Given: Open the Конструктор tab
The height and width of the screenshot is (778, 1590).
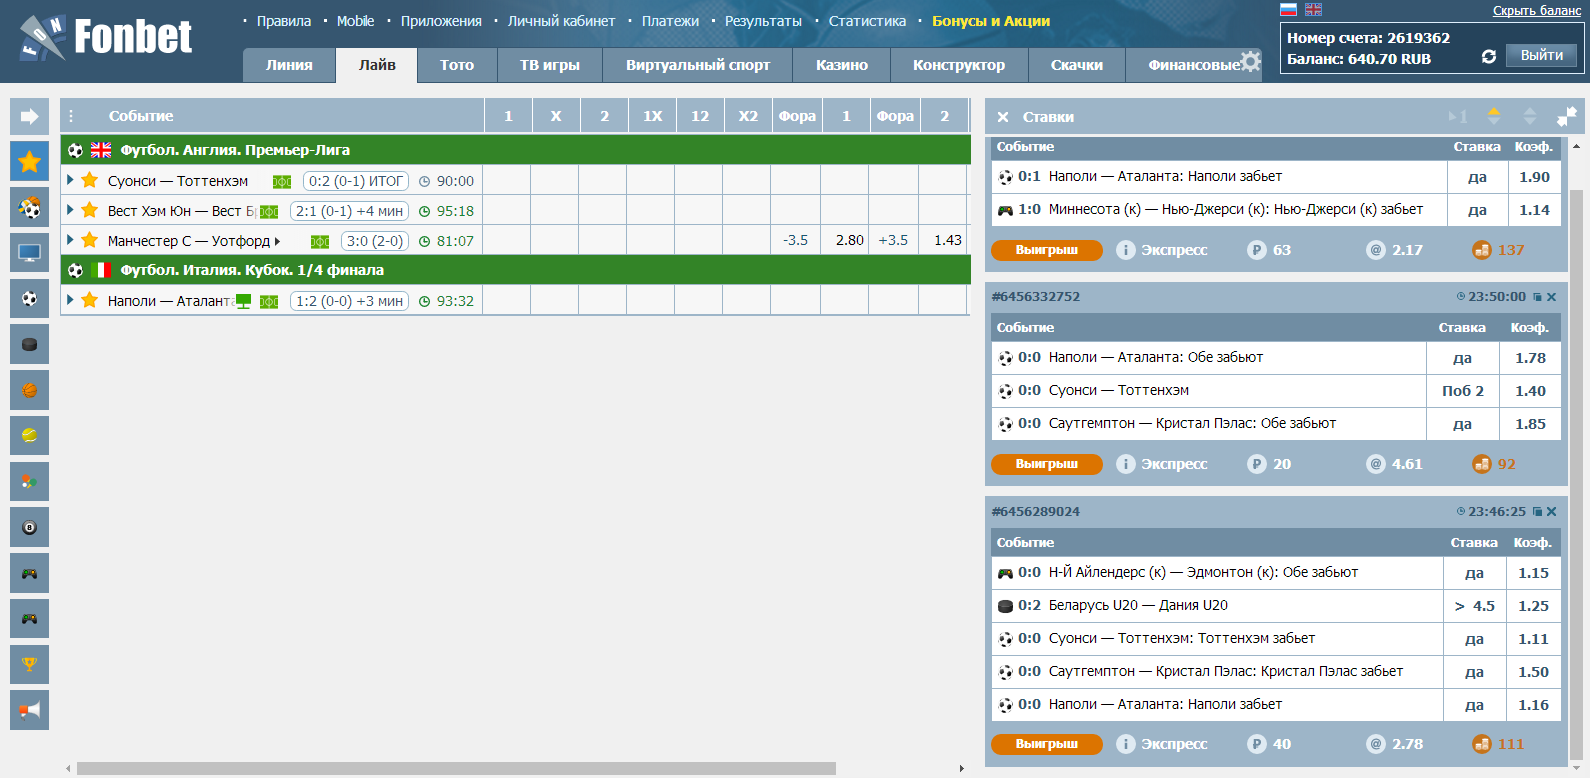Looking at the screenshot, I should point(959,65).
